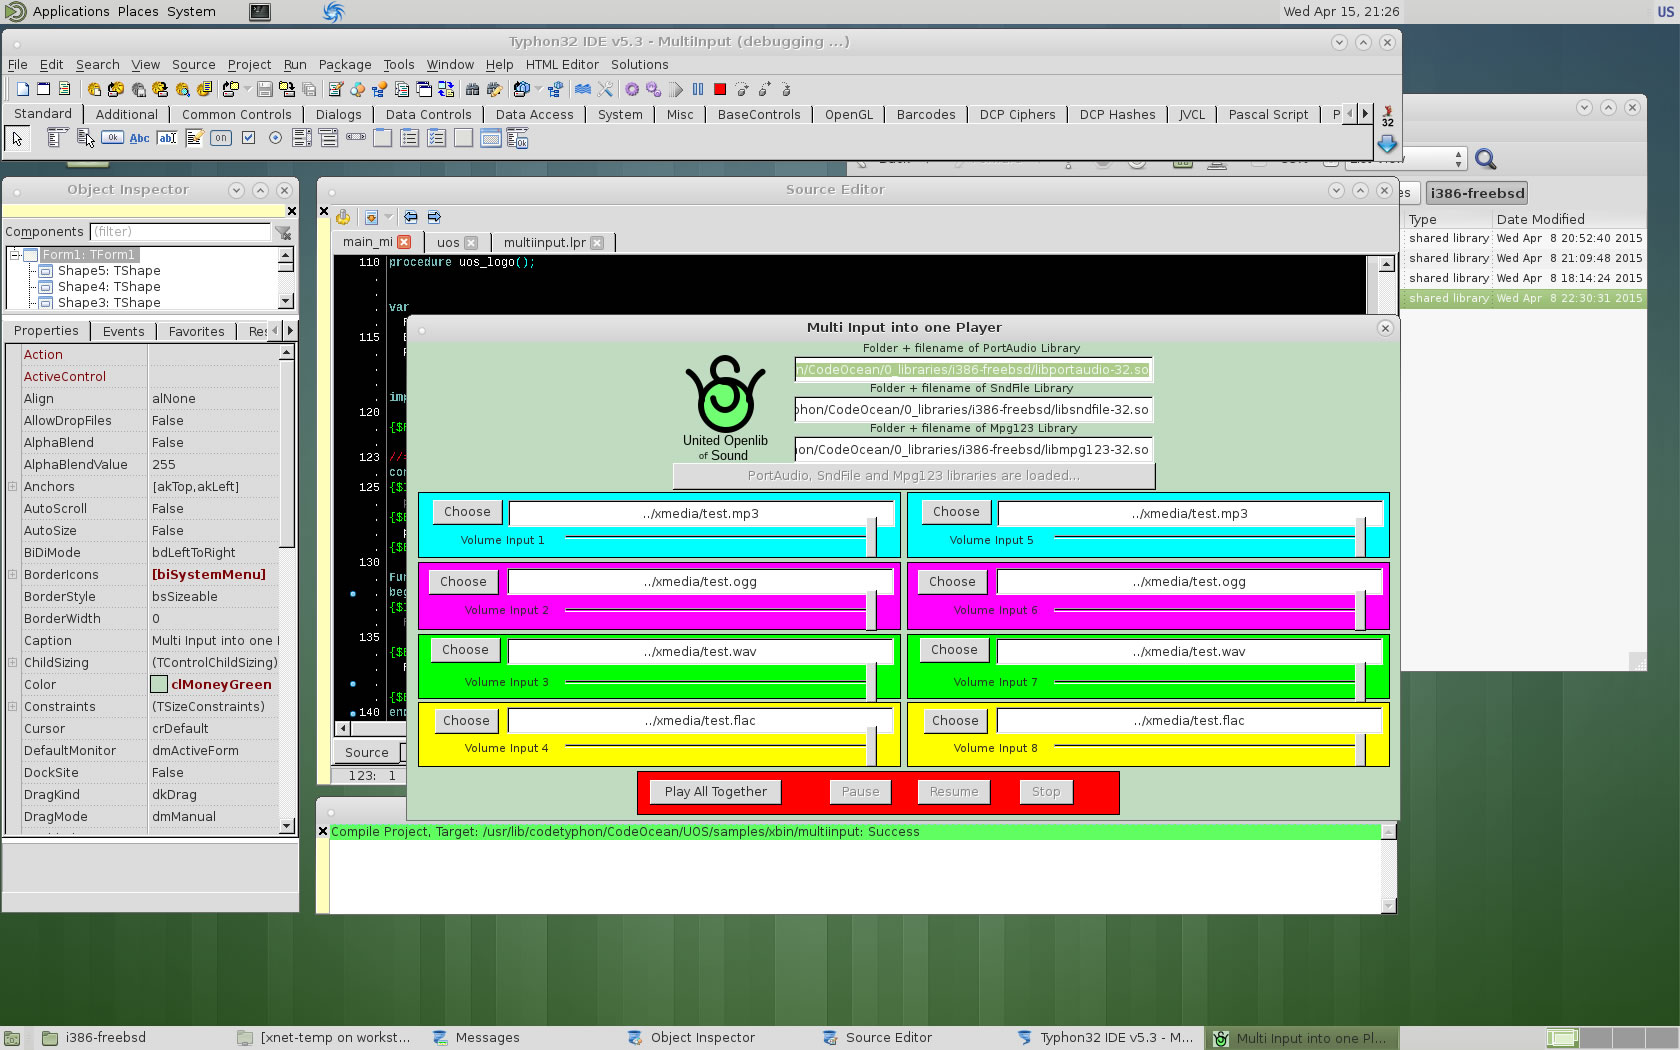Screen dimensions: 1680x1050
Task: Pick the TMainMenu component icon
Action: click(57, 138)
